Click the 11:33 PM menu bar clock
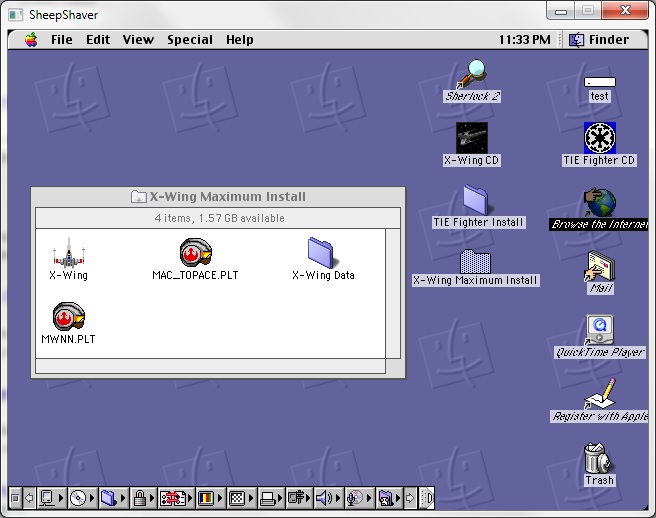This screenshot has width=656, height=518. (525, 40)
